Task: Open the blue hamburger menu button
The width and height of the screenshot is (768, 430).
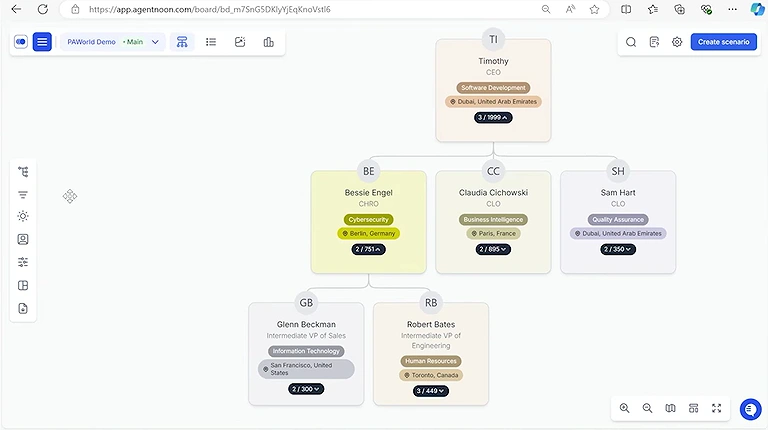Action: click(42, 42)
